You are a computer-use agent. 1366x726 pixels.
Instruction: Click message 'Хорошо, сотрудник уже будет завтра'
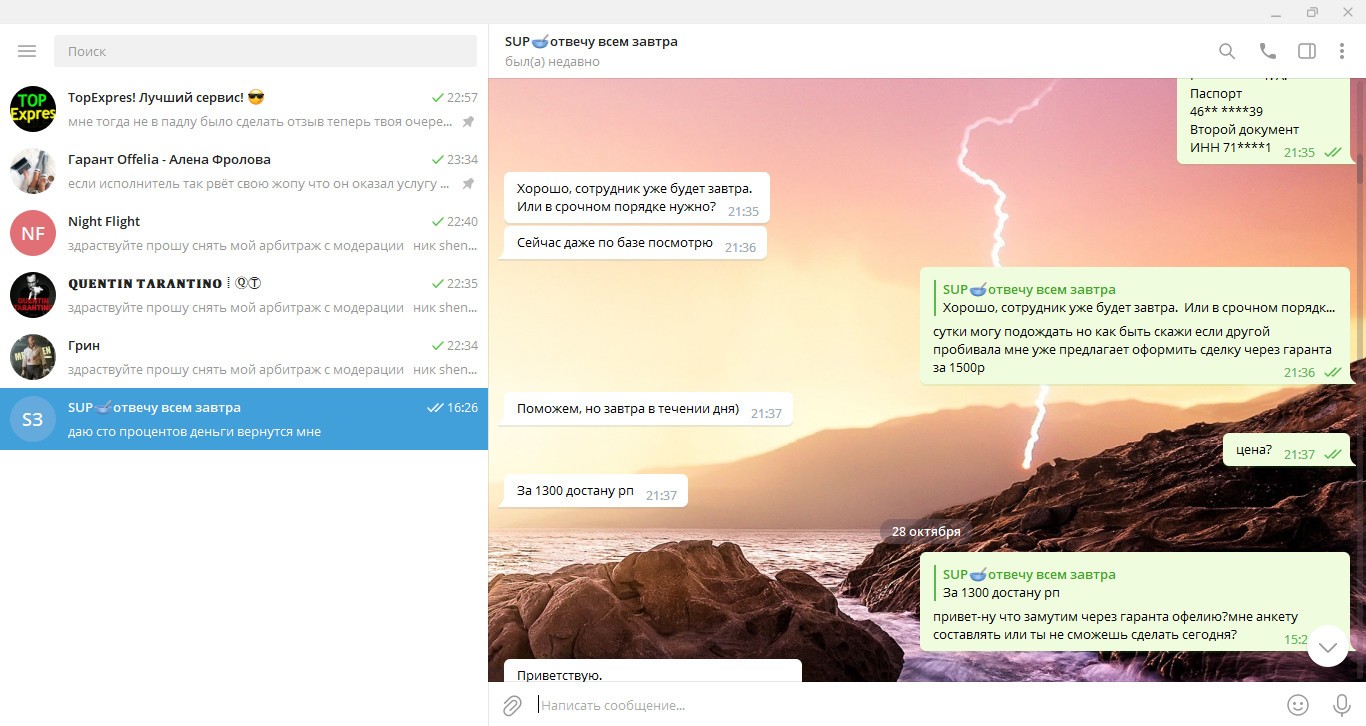(x=637, y=198)
